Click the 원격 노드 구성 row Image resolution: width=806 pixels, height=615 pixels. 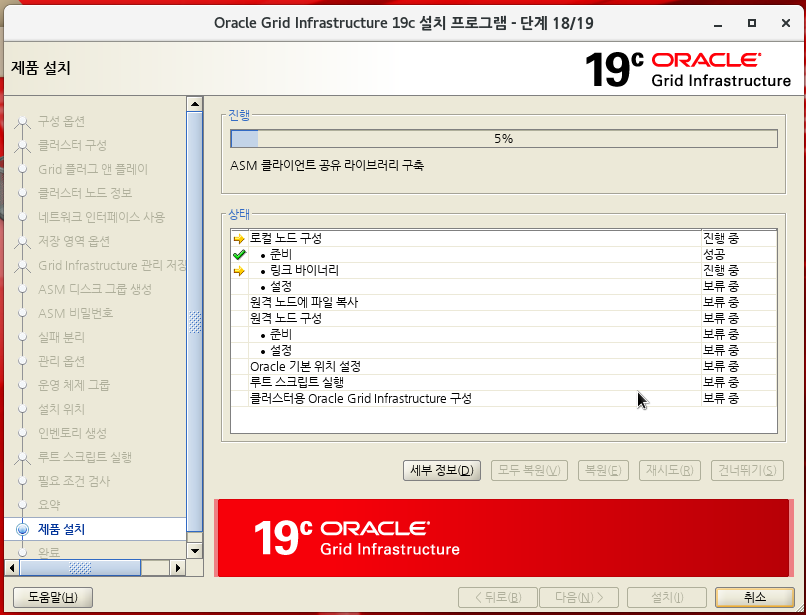(x=504, y=318)
